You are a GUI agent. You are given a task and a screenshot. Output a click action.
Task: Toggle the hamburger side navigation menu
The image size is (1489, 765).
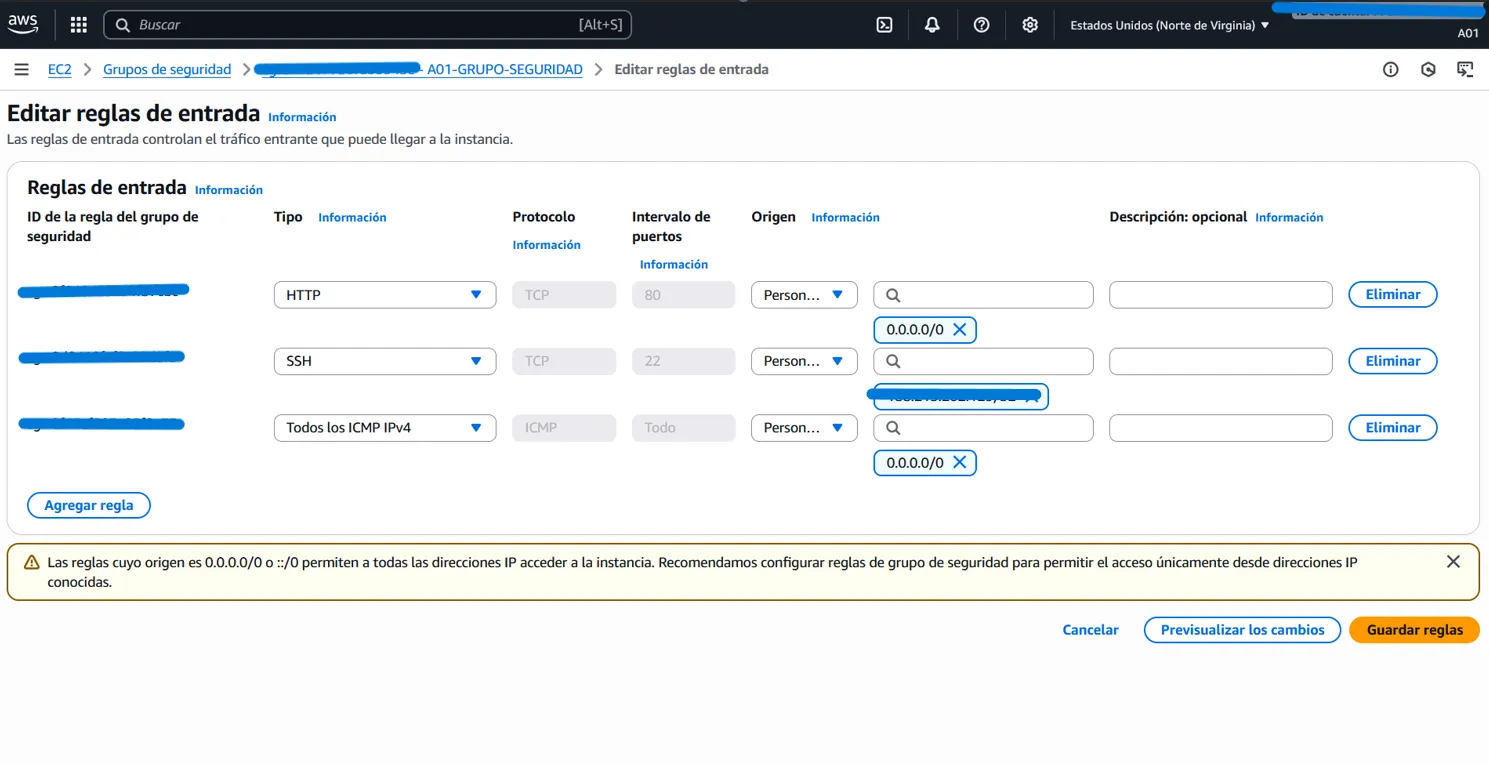click(x=21, y=70)
